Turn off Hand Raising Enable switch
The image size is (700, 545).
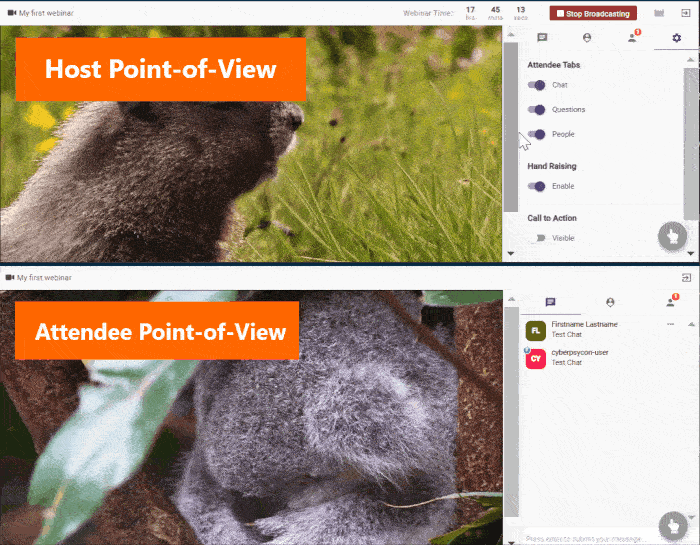tap(538, 186)
